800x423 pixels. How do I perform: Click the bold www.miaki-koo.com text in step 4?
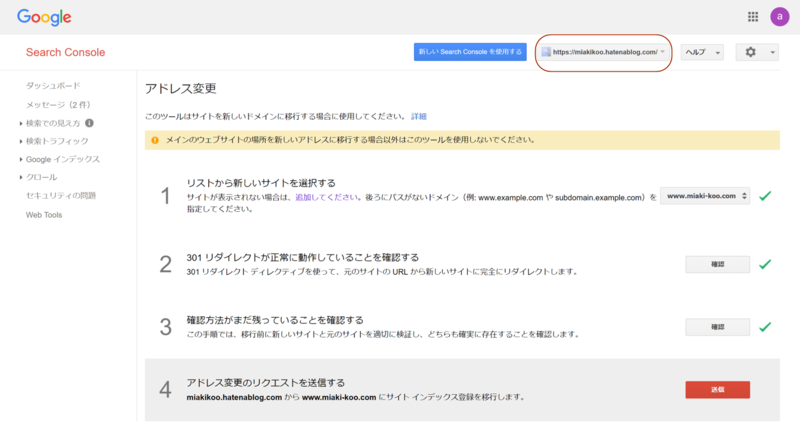pos(339,397)
